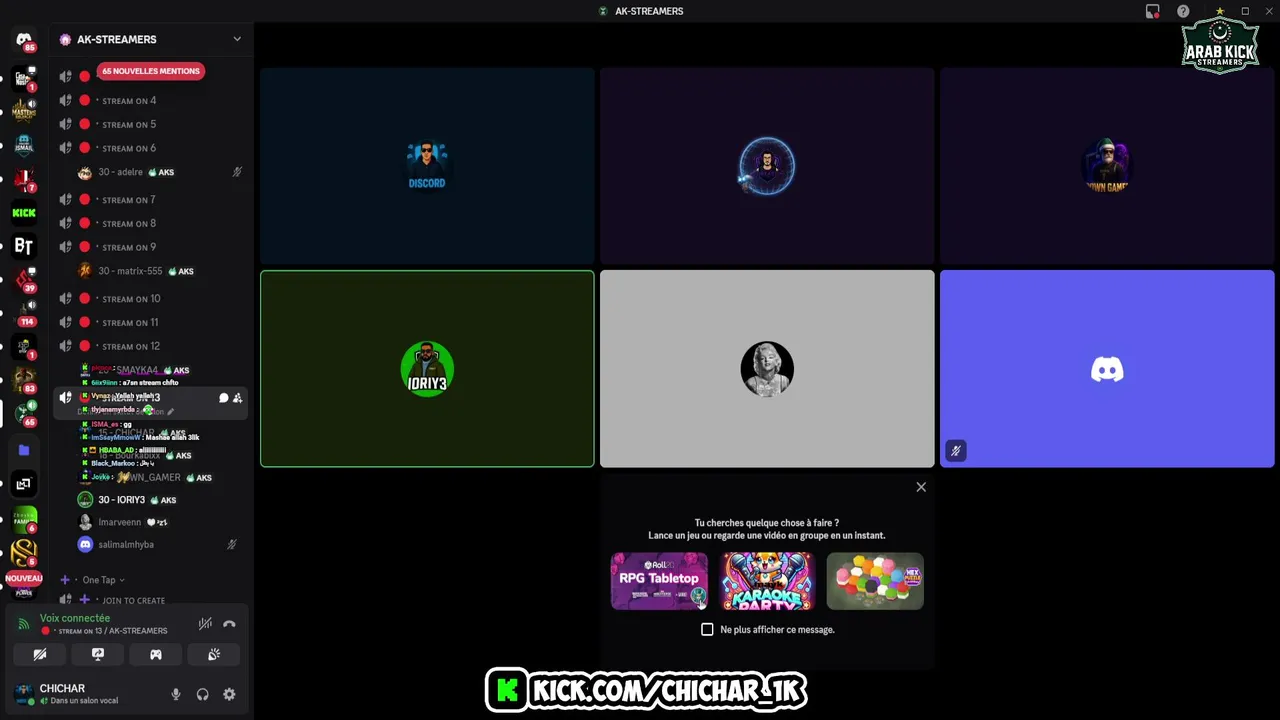Toggle noise suppression in voice panel
Screen dimensions: 1280x720
point(205,624)
